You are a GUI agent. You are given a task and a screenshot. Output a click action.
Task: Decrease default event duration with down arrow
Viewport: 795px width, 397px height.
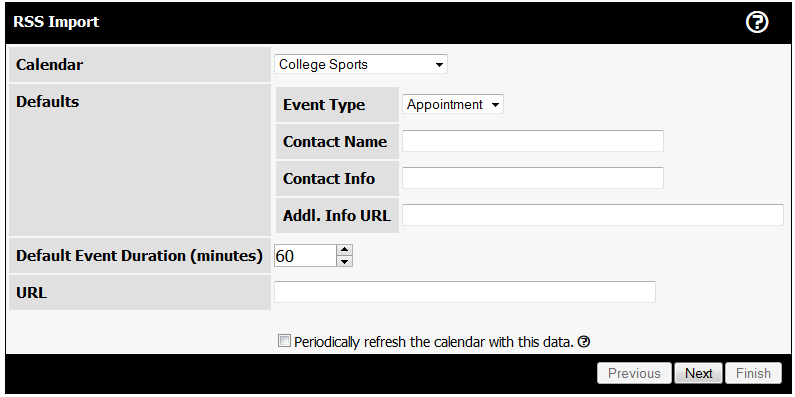coord(345,262)
